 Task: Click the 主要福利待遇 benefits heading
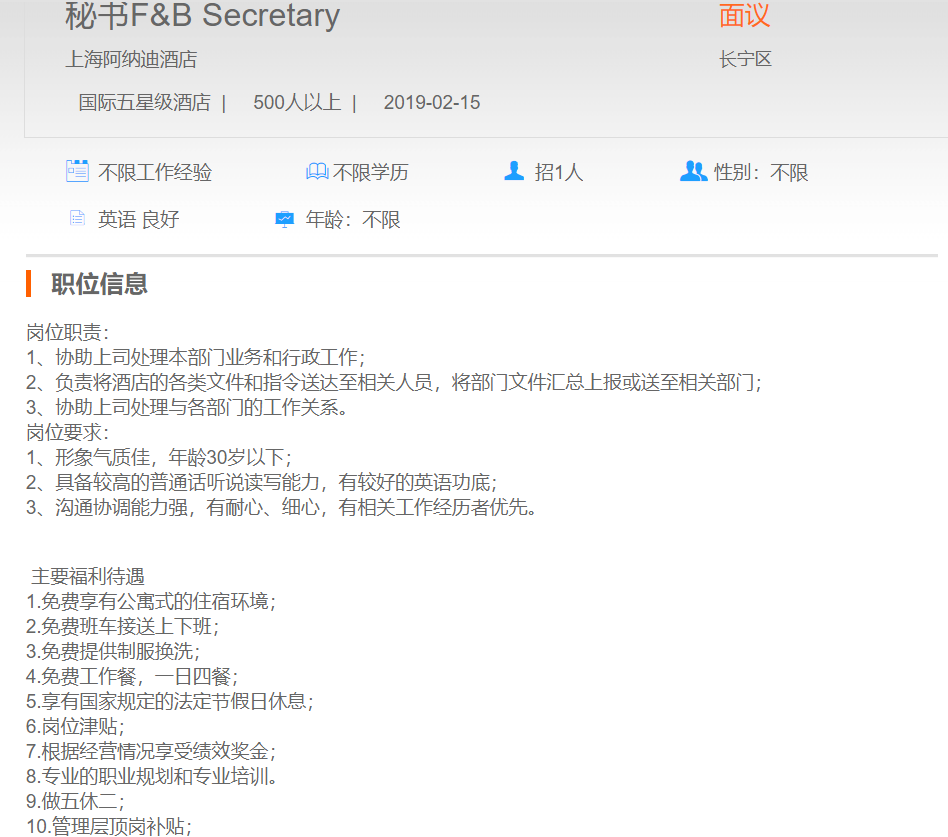(x=88, y=576)
